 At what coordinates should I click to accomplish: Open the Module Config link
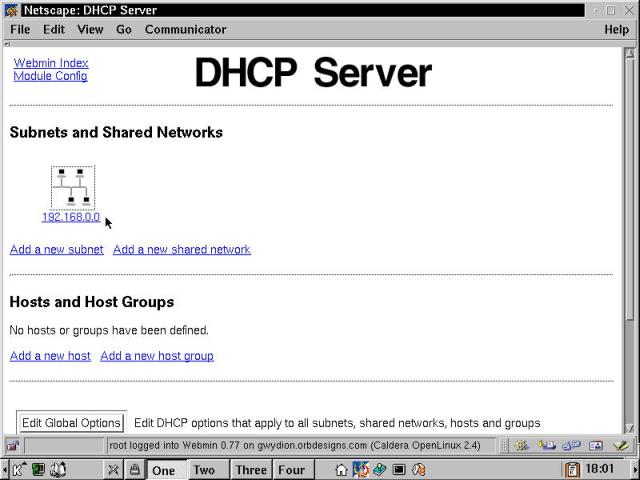coord(50,76)
